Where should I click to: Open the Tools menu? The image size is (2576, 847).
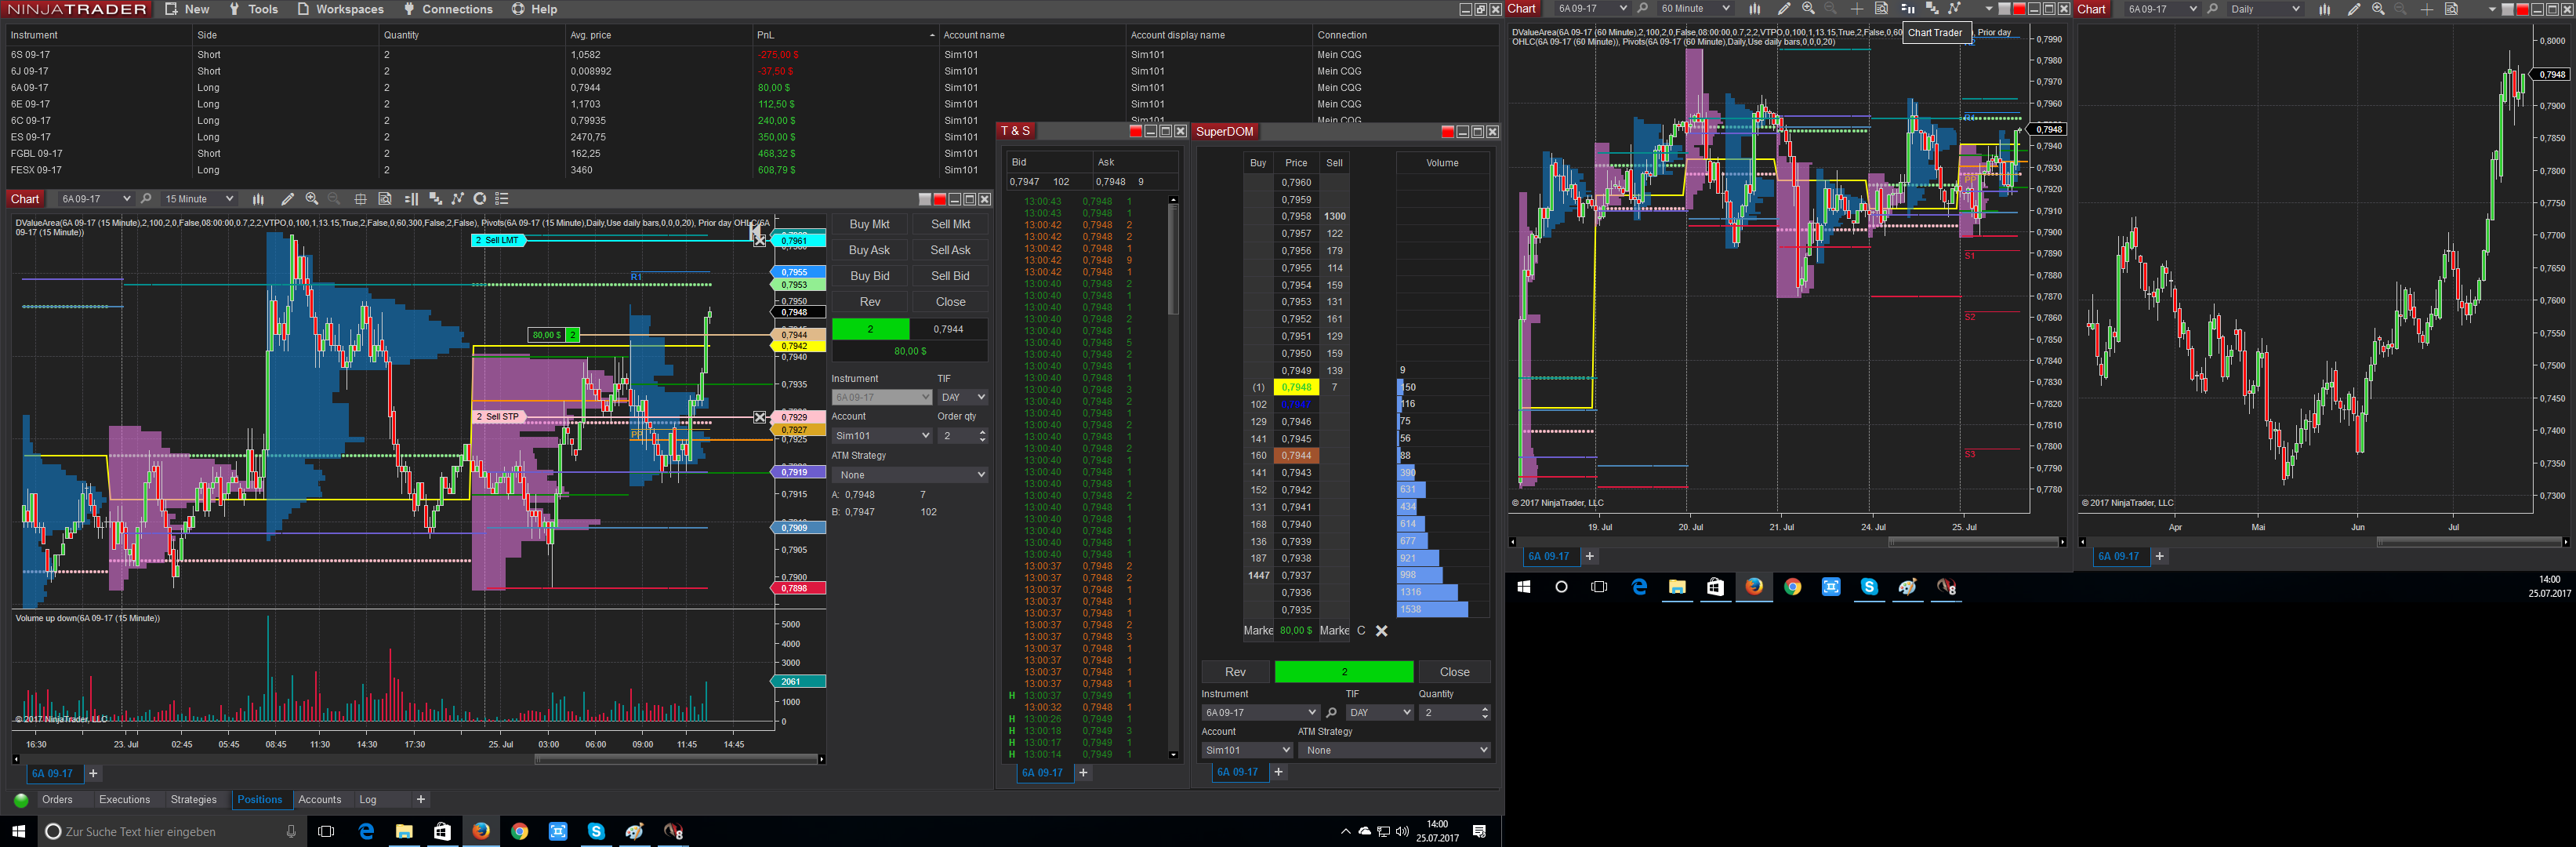254,9
